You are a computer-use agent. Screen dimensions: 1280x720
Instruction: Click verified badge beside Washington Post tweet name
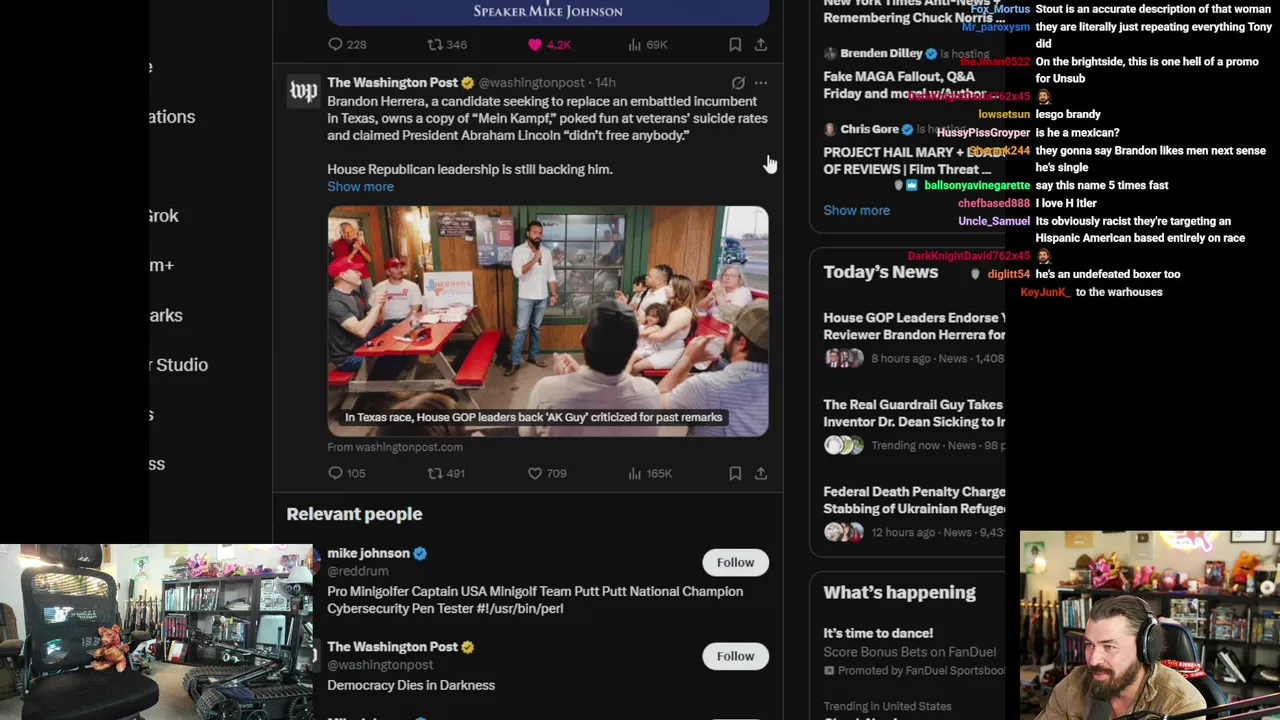[467, 82]
